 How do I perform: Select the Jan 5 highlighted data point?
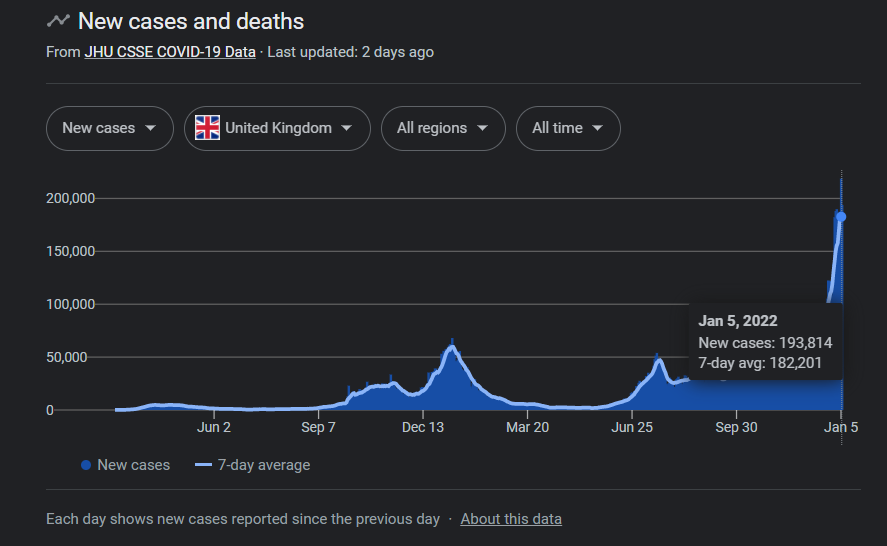coord(841,216)
